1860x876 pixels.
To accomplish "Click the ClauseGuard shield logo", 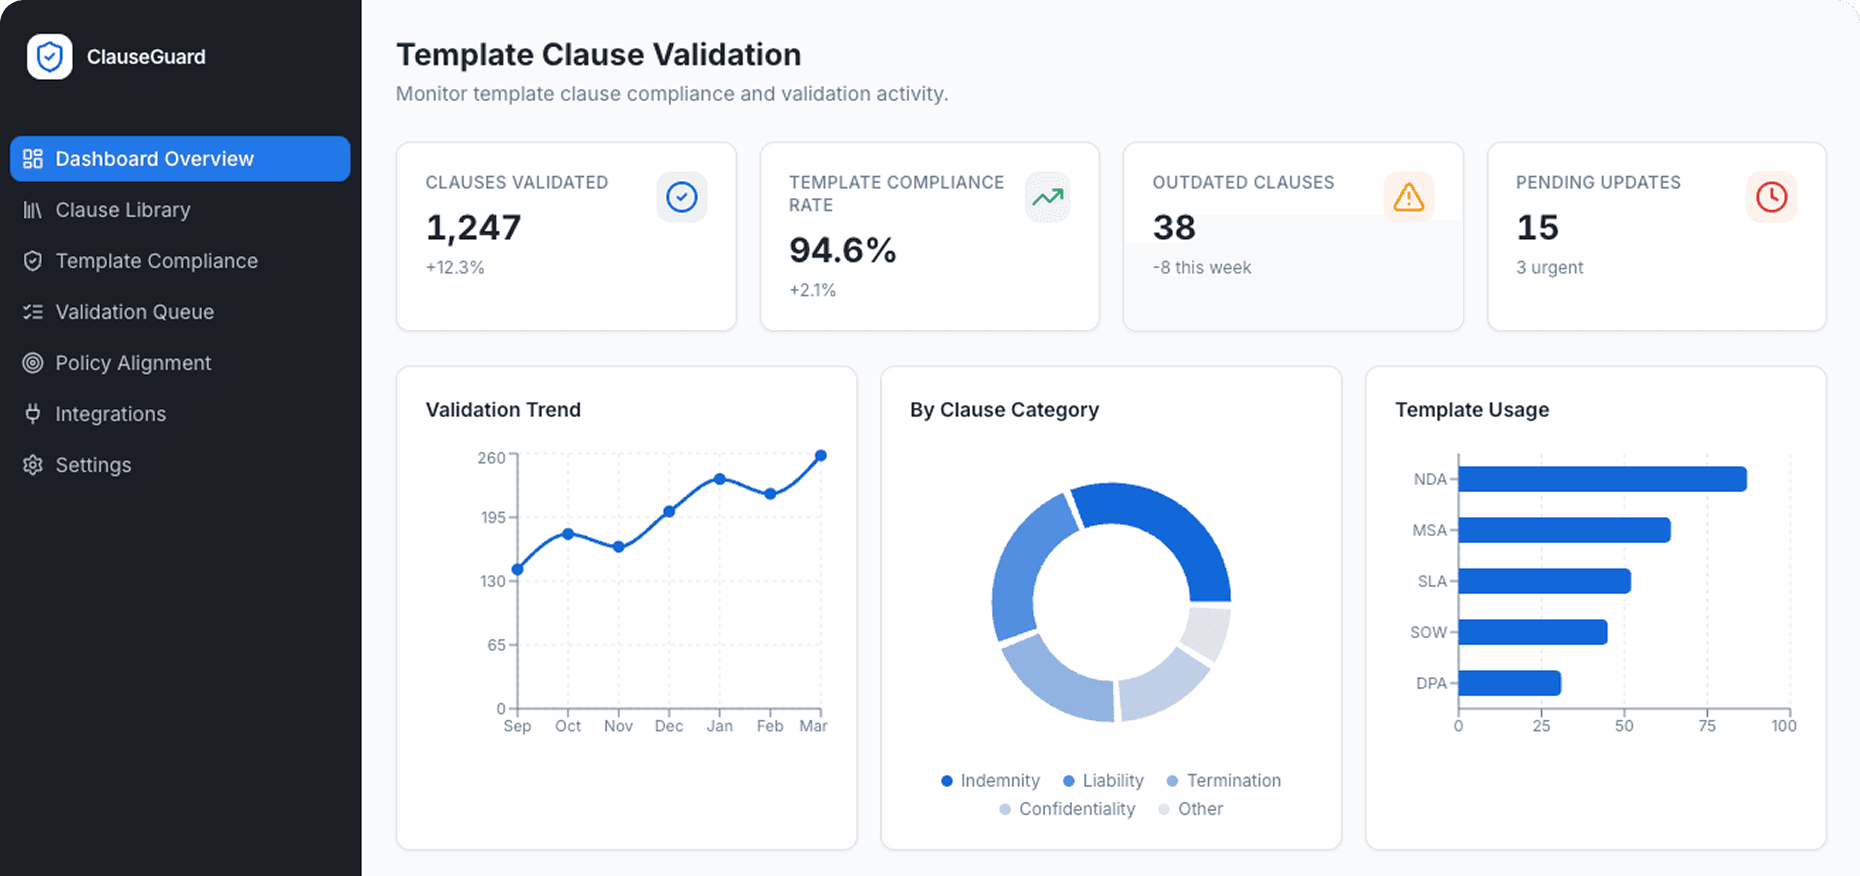I will pyautogui.click(x=48, y=57).
